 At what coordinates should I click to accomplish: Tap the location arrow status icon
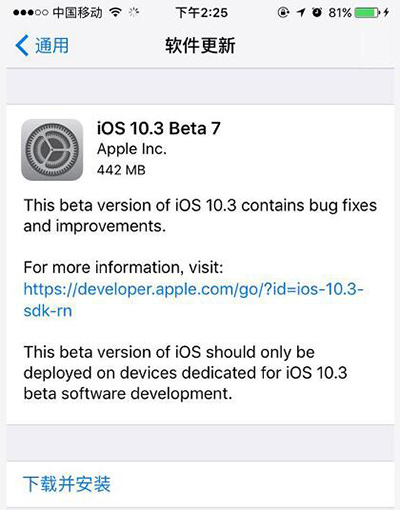(x=301, y=13)
